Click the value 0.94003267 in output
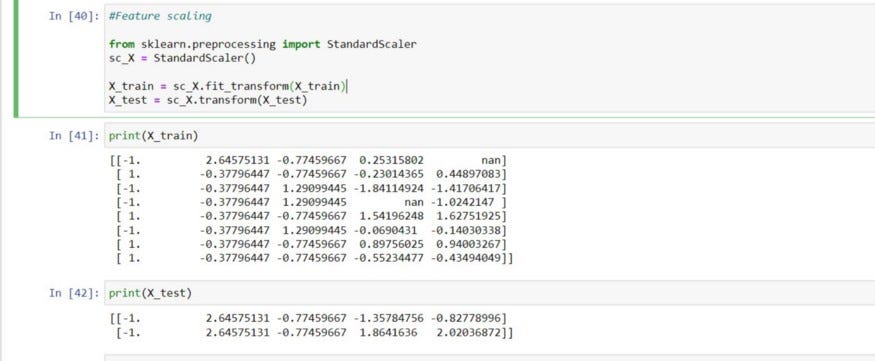Viewport: 875px width, 361px height. (x=468, y=244)
